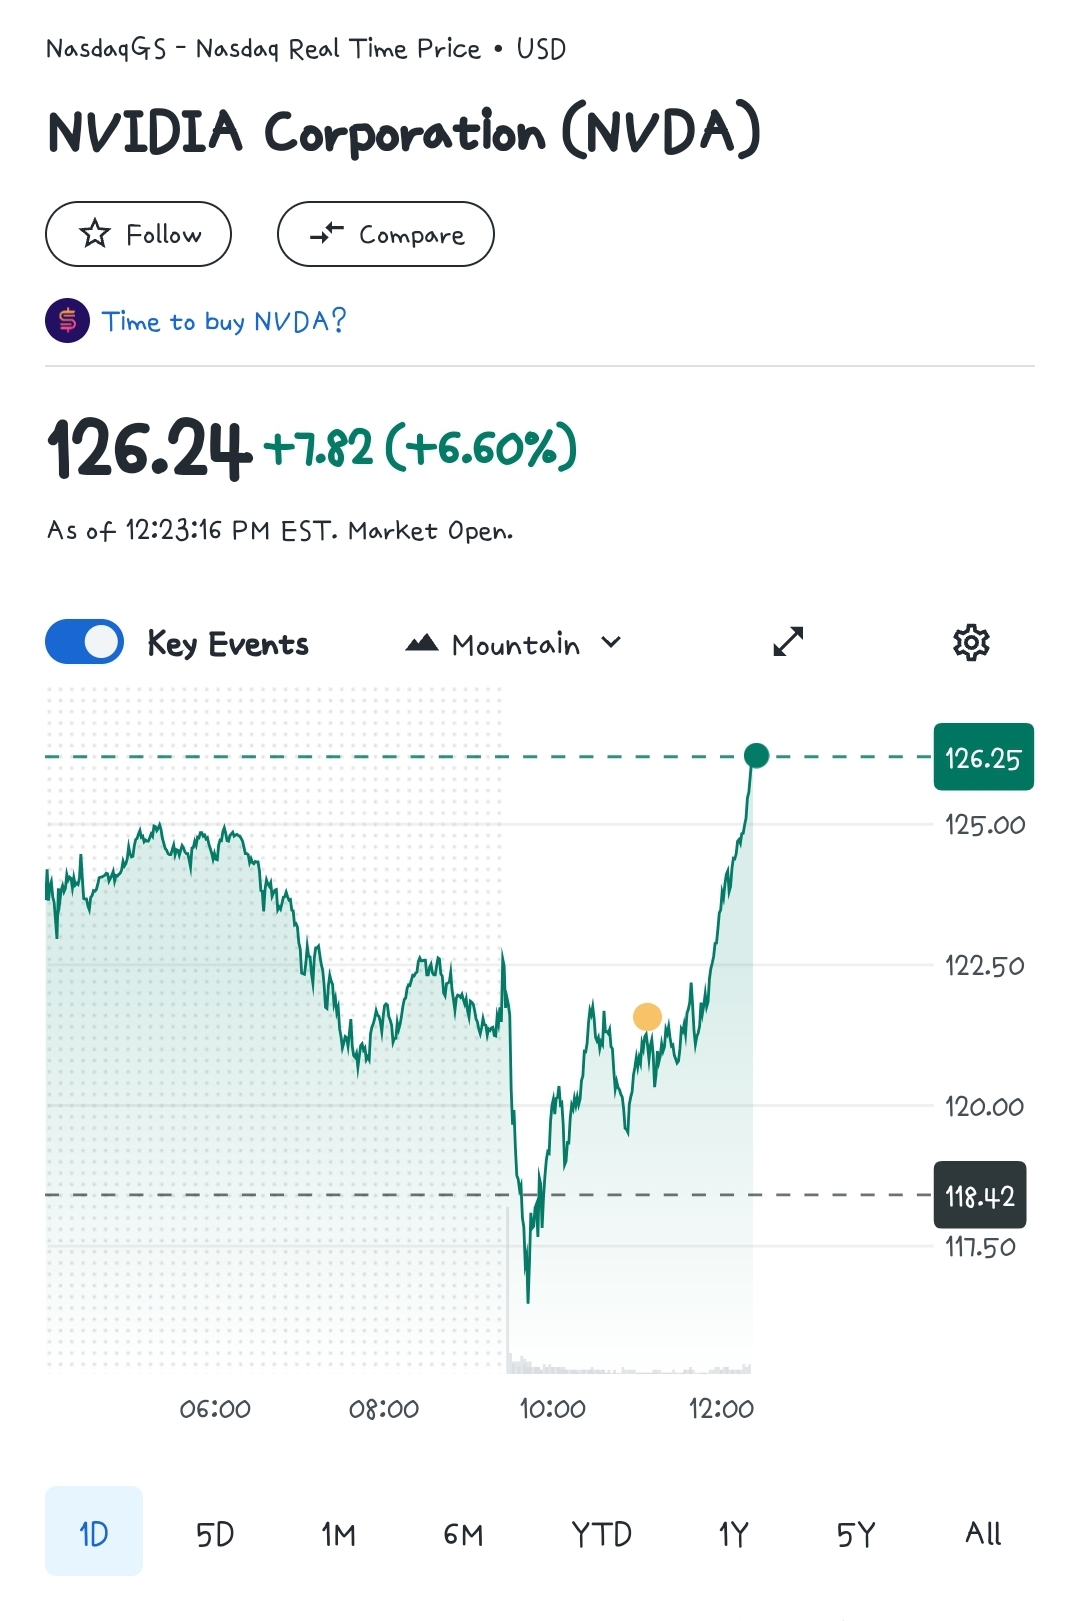Click the star icon in Follow button
Image resolution: width=1080 pixels, height=1621 pixels.
click(95, 234)
